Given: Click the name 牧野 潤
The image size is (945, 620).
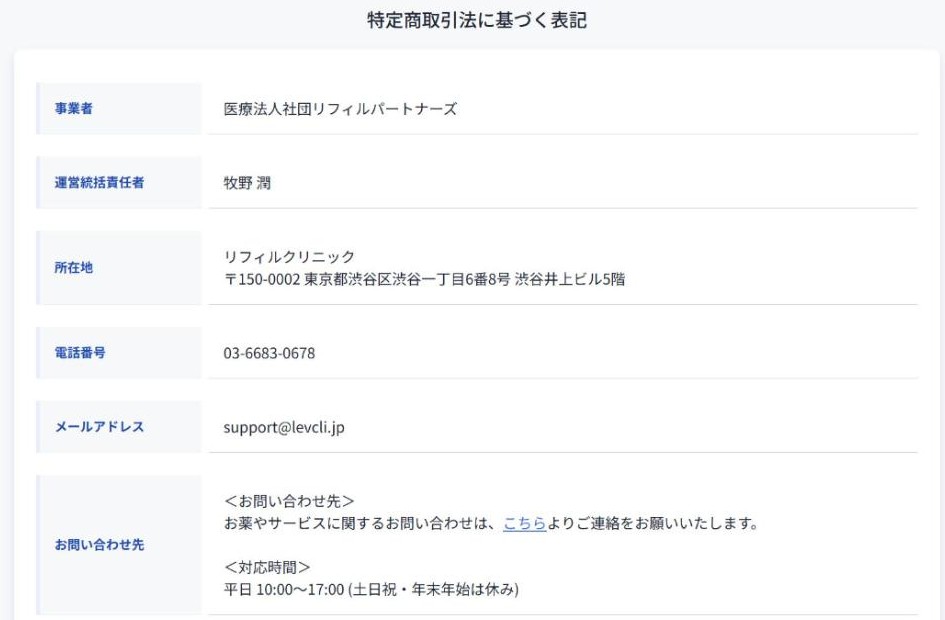Looking at the screenshot, I should pyautogui.click(x=247, y=183).
